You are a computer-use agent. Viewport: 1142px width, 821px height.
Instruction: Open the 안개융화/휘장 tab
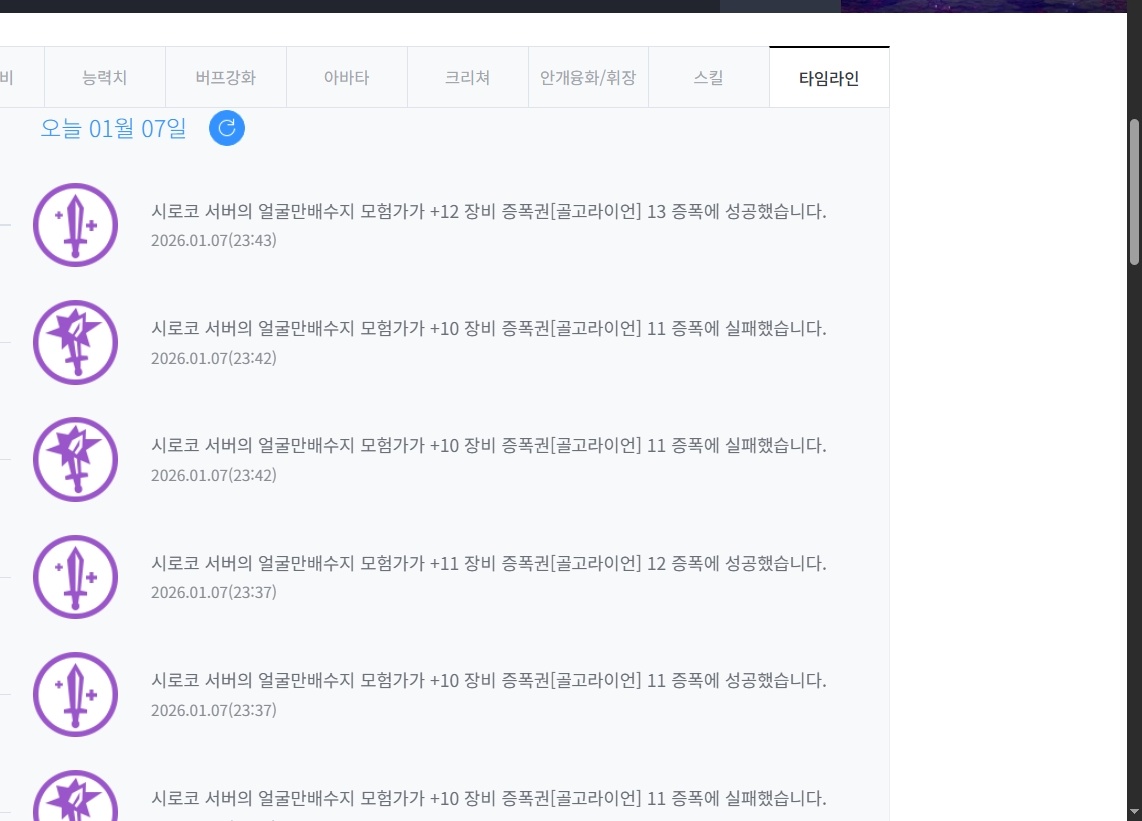coord(588,77)
